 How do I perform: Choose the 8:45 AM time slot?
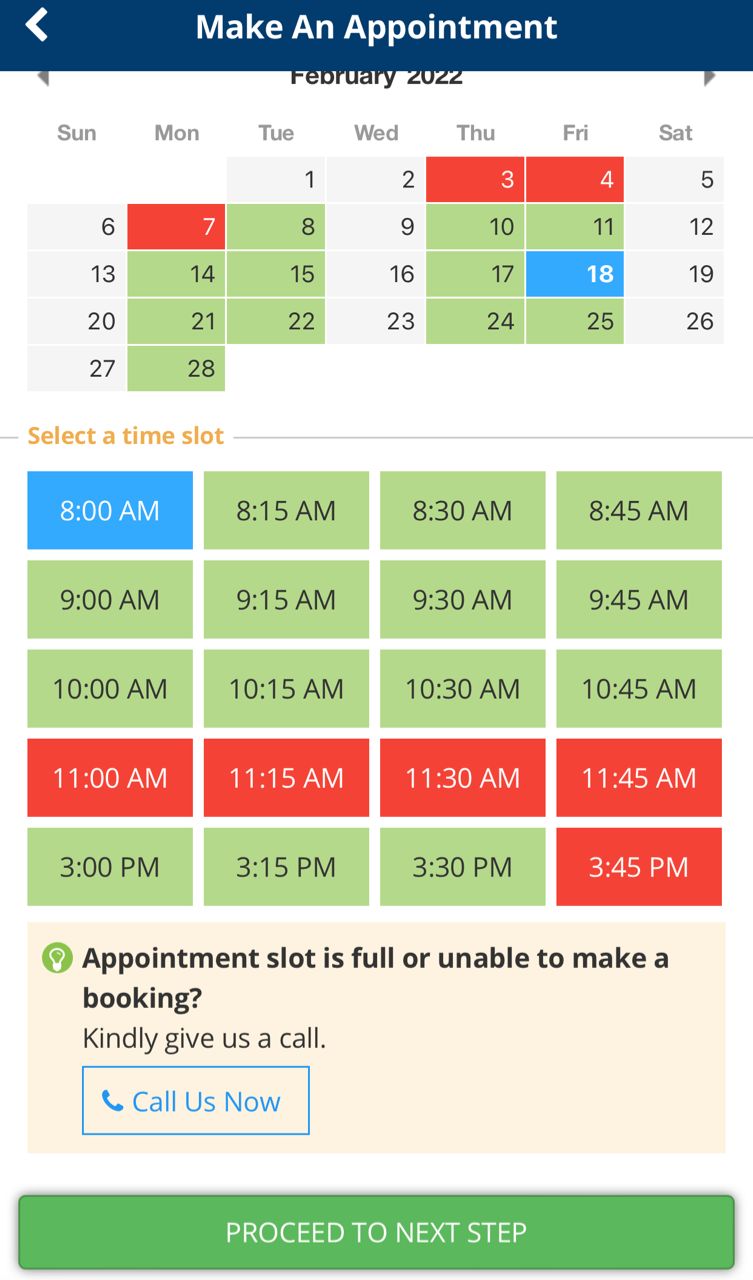click(x=639, y=511)
